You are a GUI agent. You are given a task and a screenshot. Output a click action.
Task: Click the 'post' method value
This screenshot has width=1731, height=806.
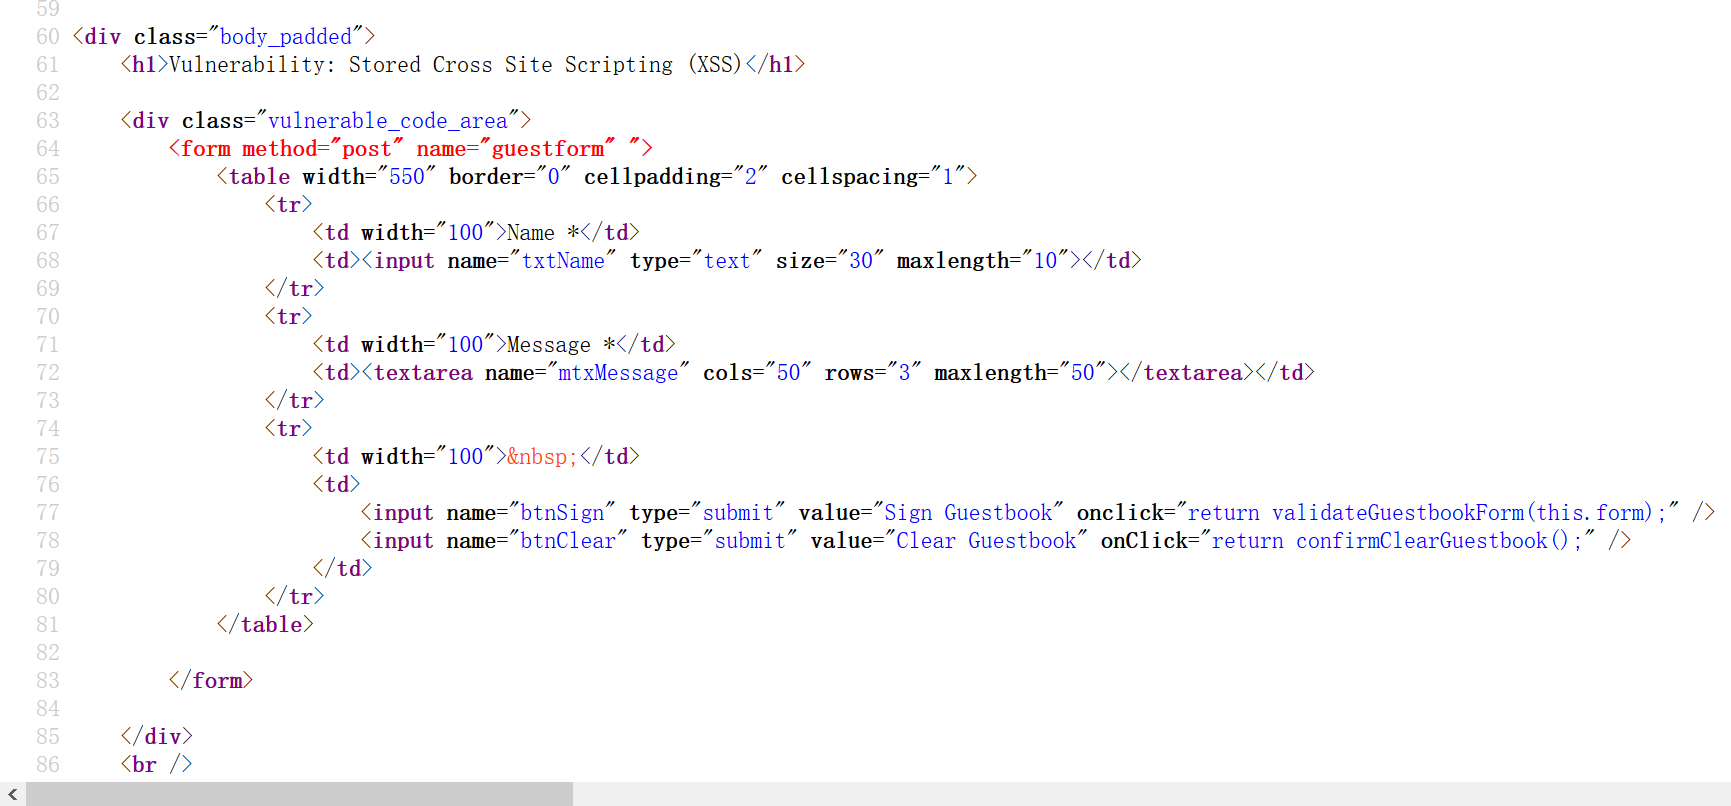[366, 149]
